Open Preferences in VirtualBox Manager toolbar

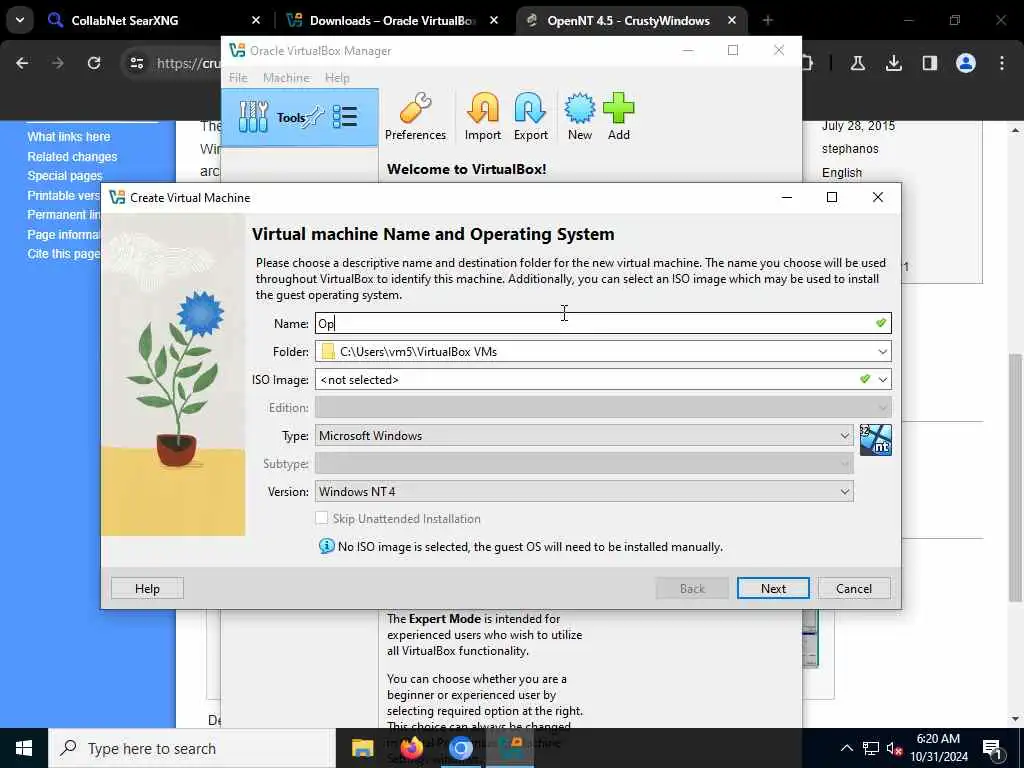415,117
